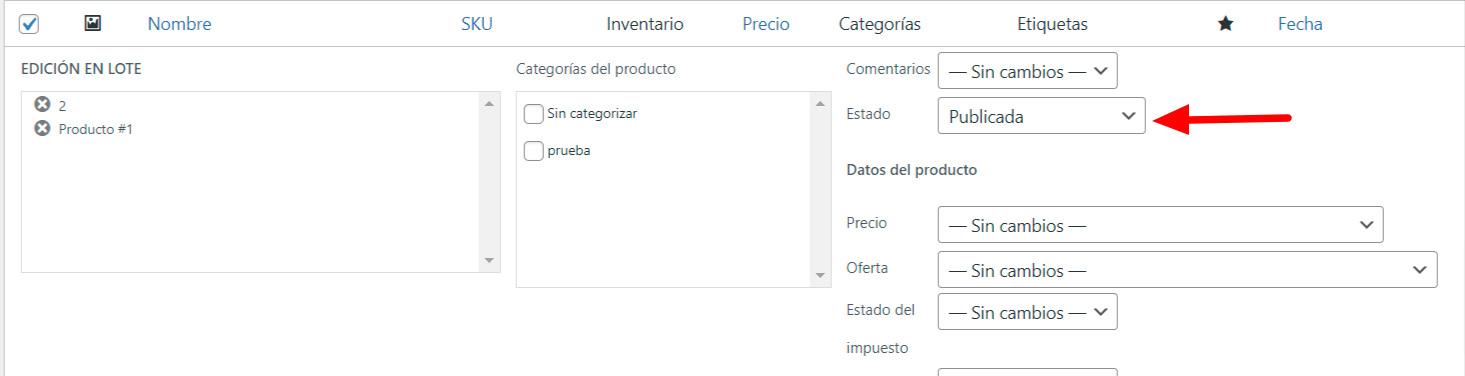
Task: Toggle the select-all products checkbox
Action: point(29,24)
